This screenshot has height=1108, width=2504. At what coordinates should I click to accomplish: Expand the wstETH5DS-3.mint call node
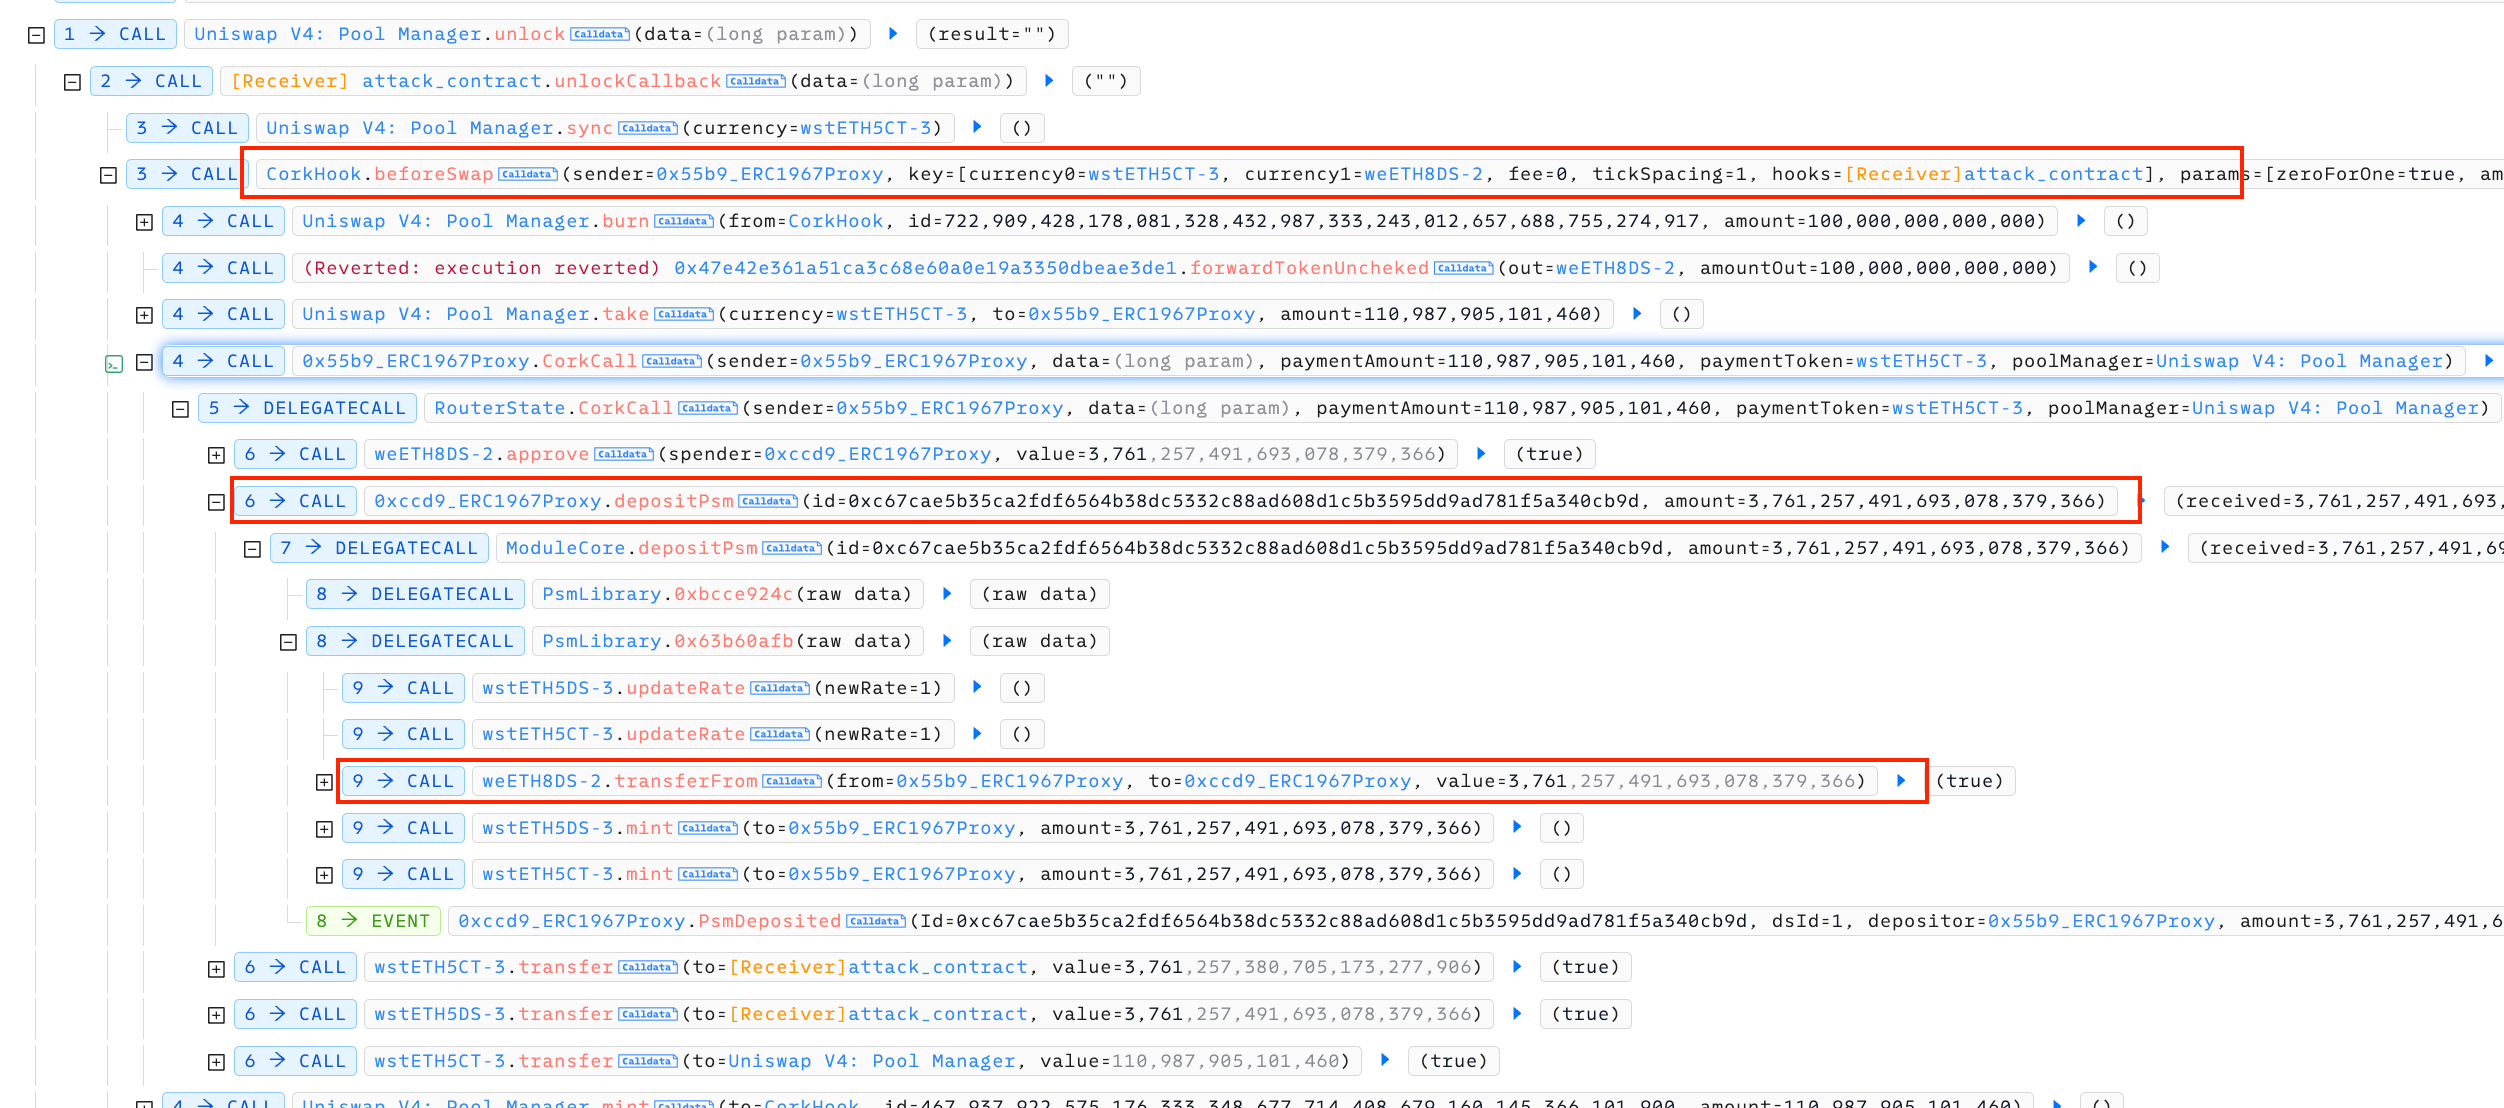(324, 829)
